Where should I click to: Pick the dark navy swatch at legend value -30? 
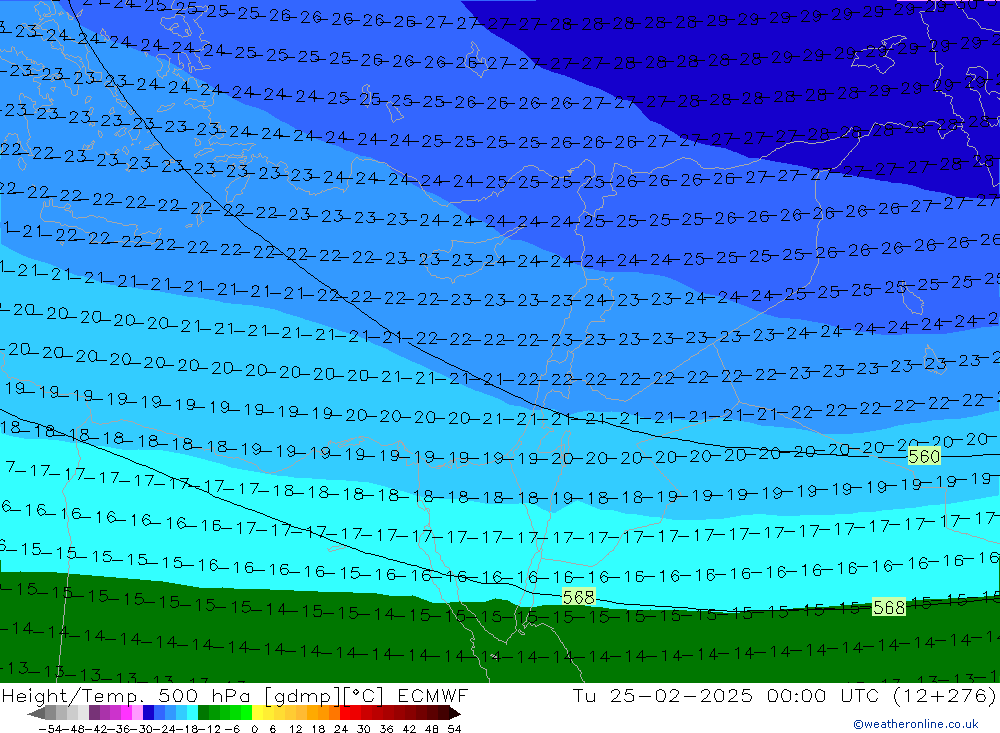[x=149, y=713]
